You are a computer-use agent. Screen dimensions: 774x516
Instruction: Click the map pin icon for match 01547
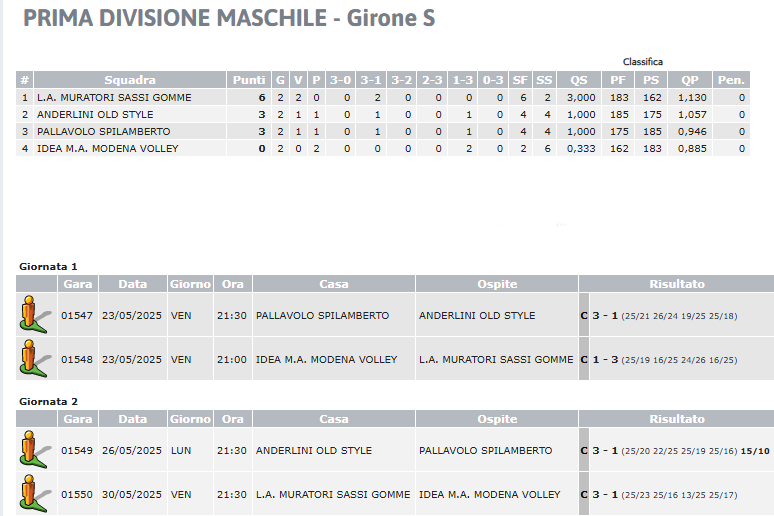coord(35,315)
